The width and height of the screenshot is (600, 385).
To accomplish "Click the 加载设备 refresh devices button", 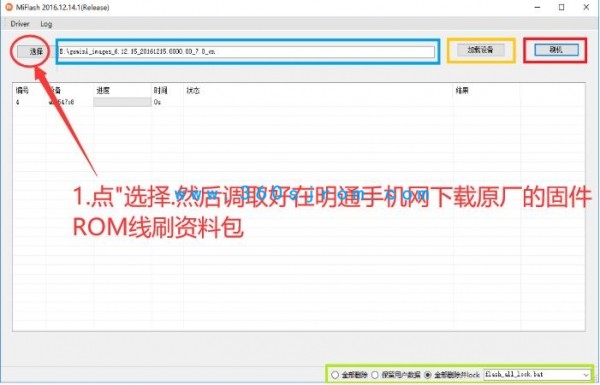I will coord(480,50).
